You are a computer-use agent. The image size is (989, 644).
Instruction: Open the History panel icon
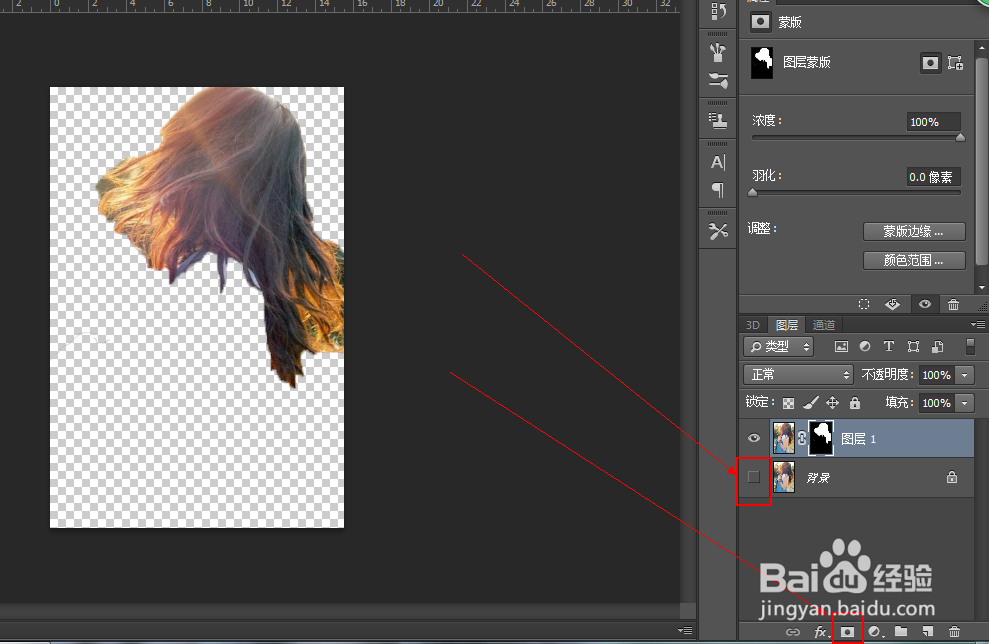point(718,11)
